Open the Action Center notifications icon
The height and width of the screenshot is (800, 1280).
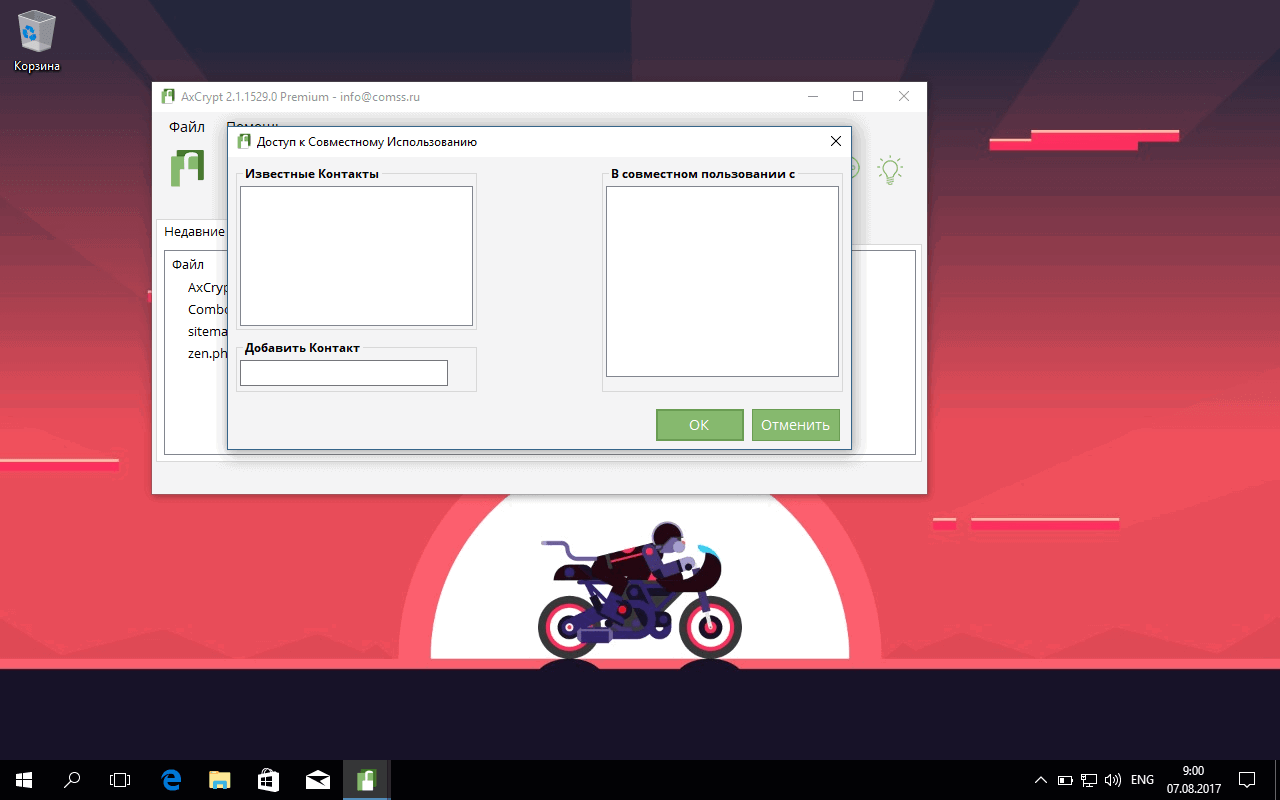1247,780
